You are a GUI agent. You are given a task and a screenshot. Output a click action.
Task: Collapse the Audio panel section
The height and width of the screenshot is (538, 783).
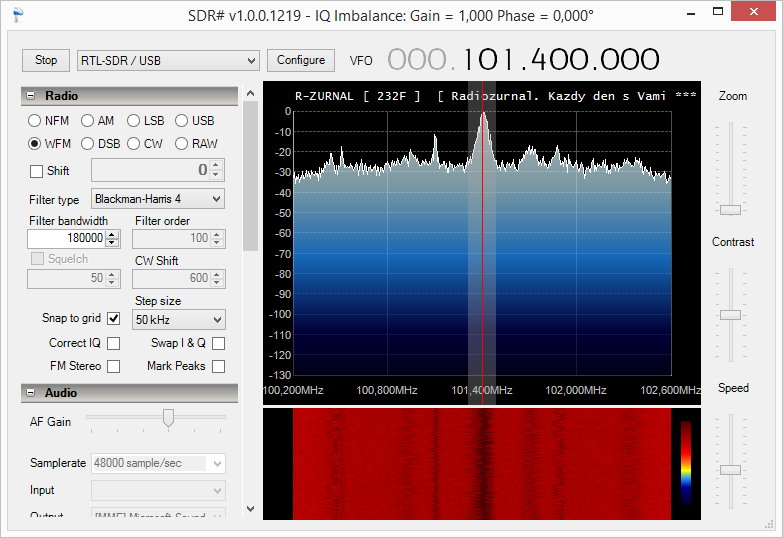[x=31, y=393]
